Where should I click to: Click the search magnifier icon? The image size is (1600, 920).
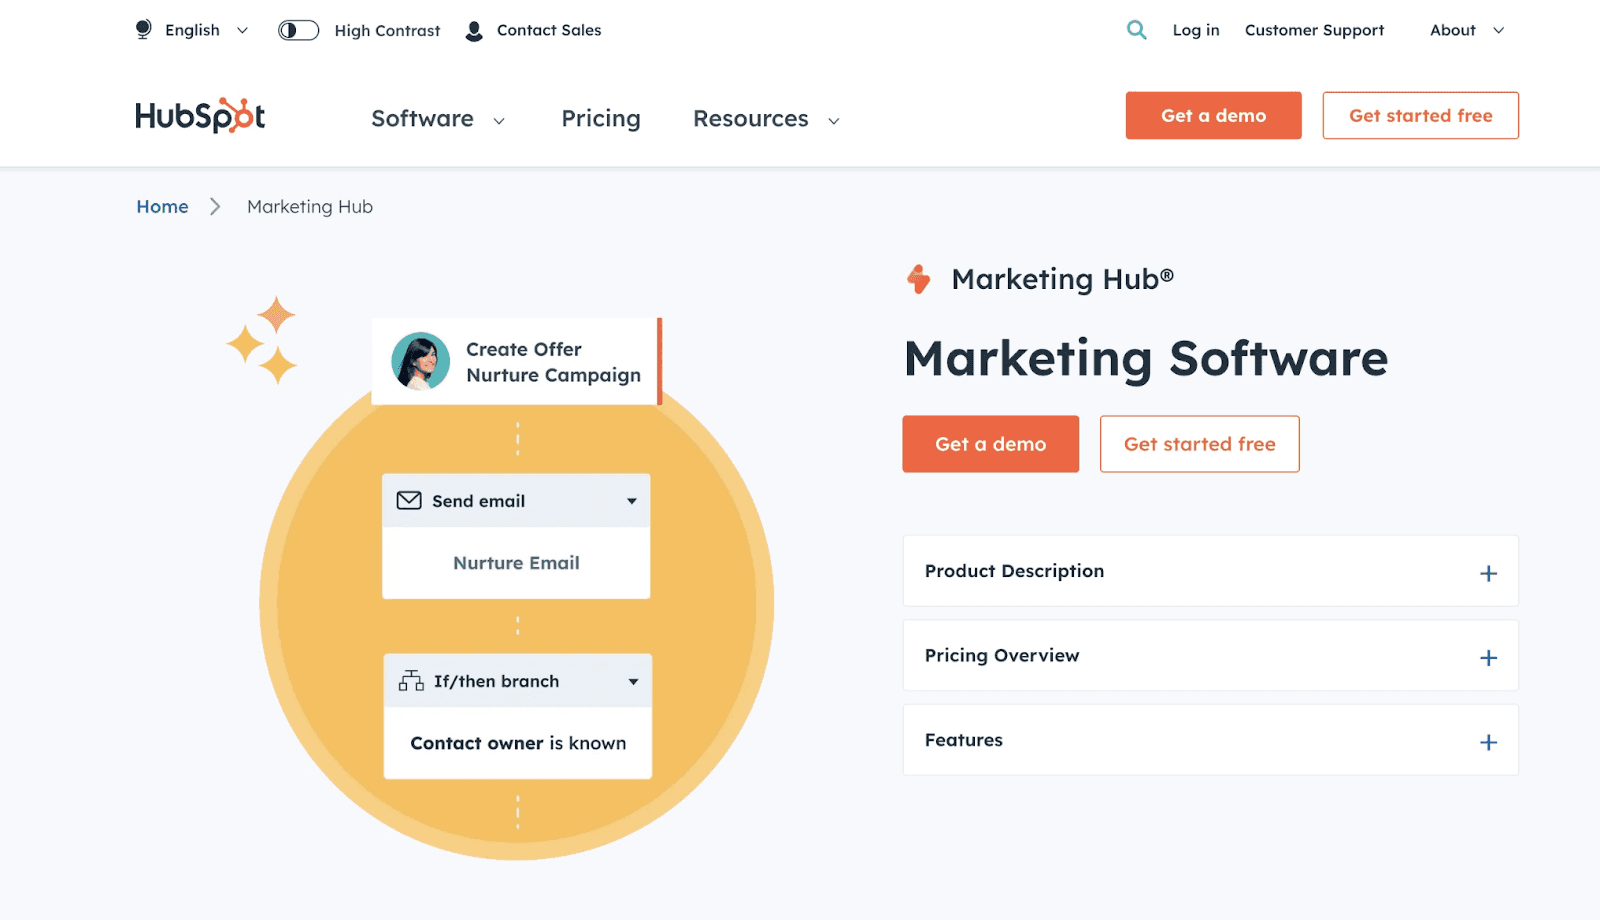click(x=1136, y=30)
